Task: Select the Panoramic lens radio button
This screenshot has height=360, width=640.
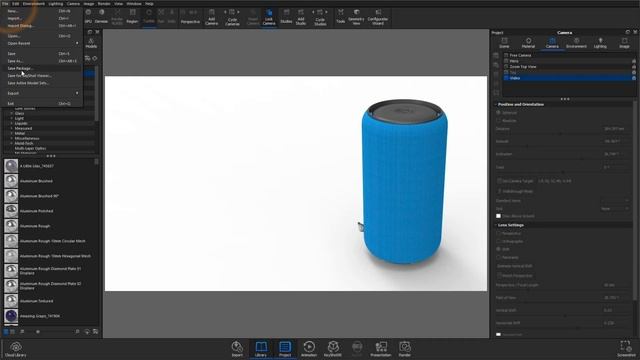Action: 498,257
